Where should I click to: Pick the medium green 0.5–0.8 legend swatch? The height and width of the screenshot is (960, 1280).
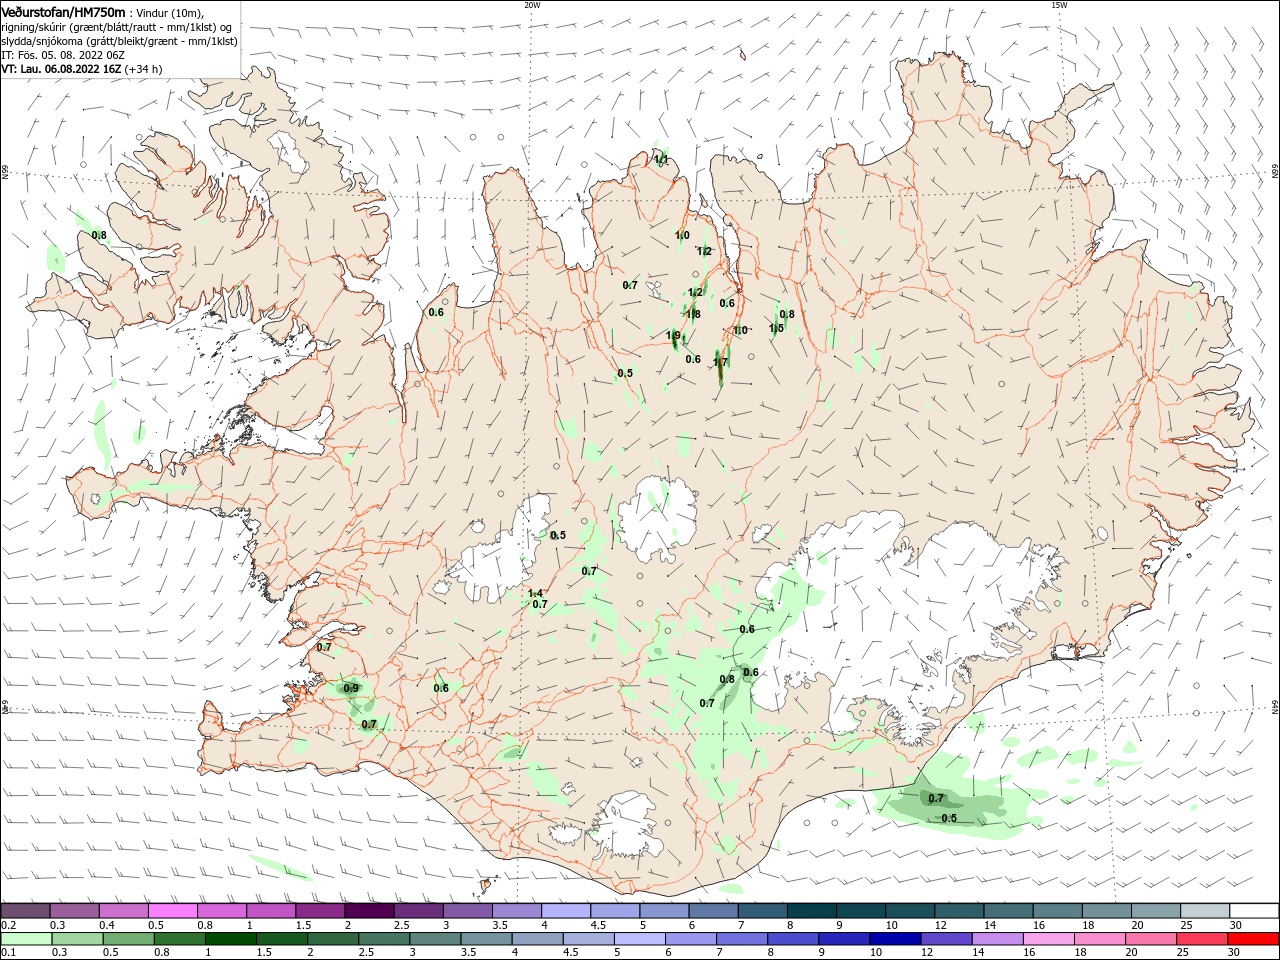tap(129, 939)
